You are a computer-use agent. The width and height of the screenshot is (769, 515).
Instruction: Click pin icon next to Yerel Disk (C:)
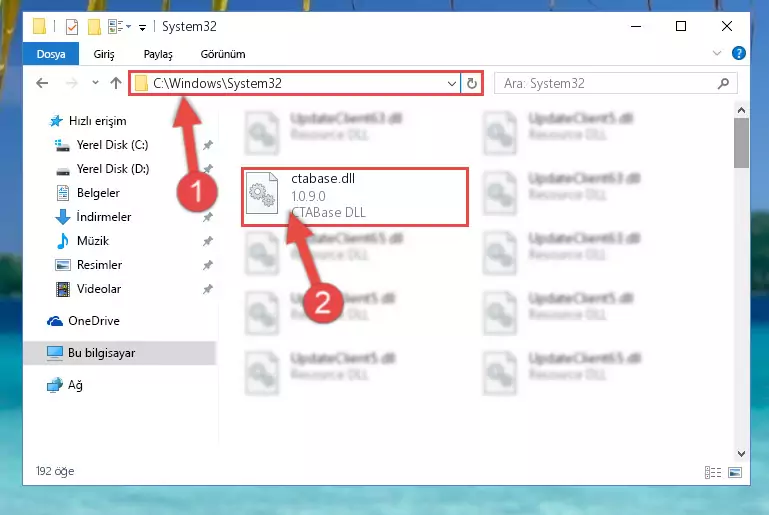(208, 145)
